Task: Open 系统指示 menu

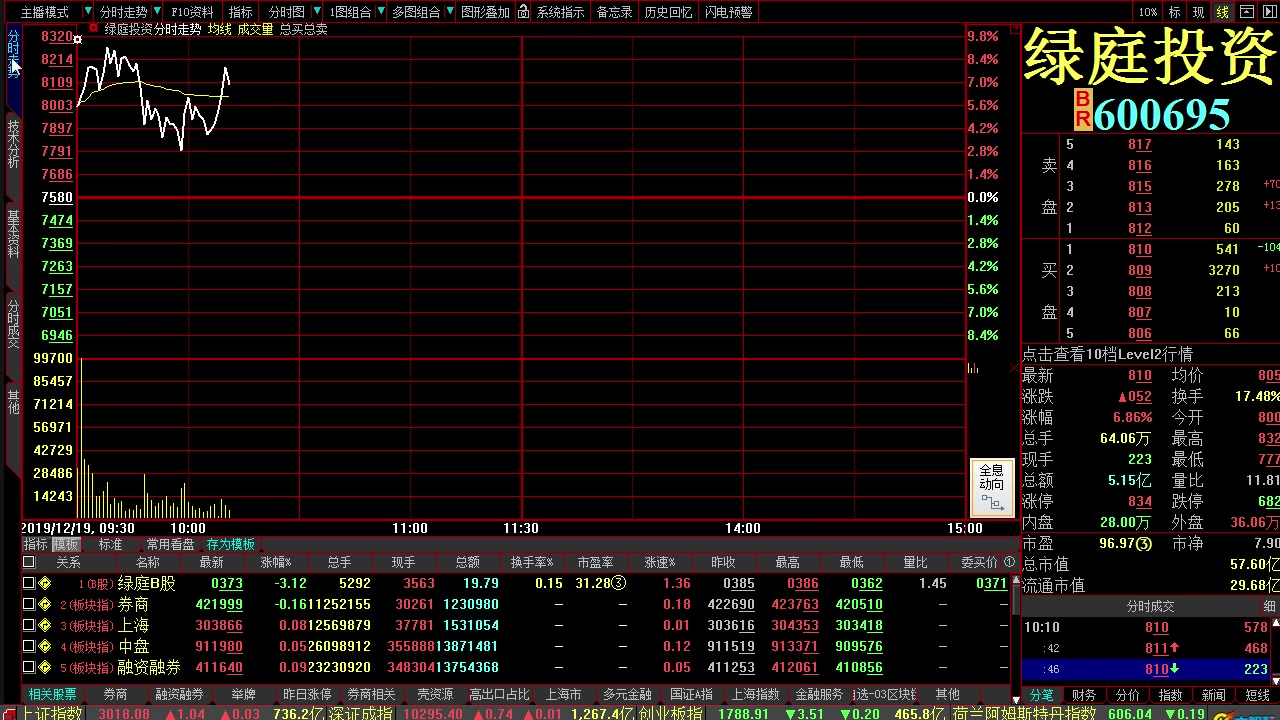Action: (560, 12)
